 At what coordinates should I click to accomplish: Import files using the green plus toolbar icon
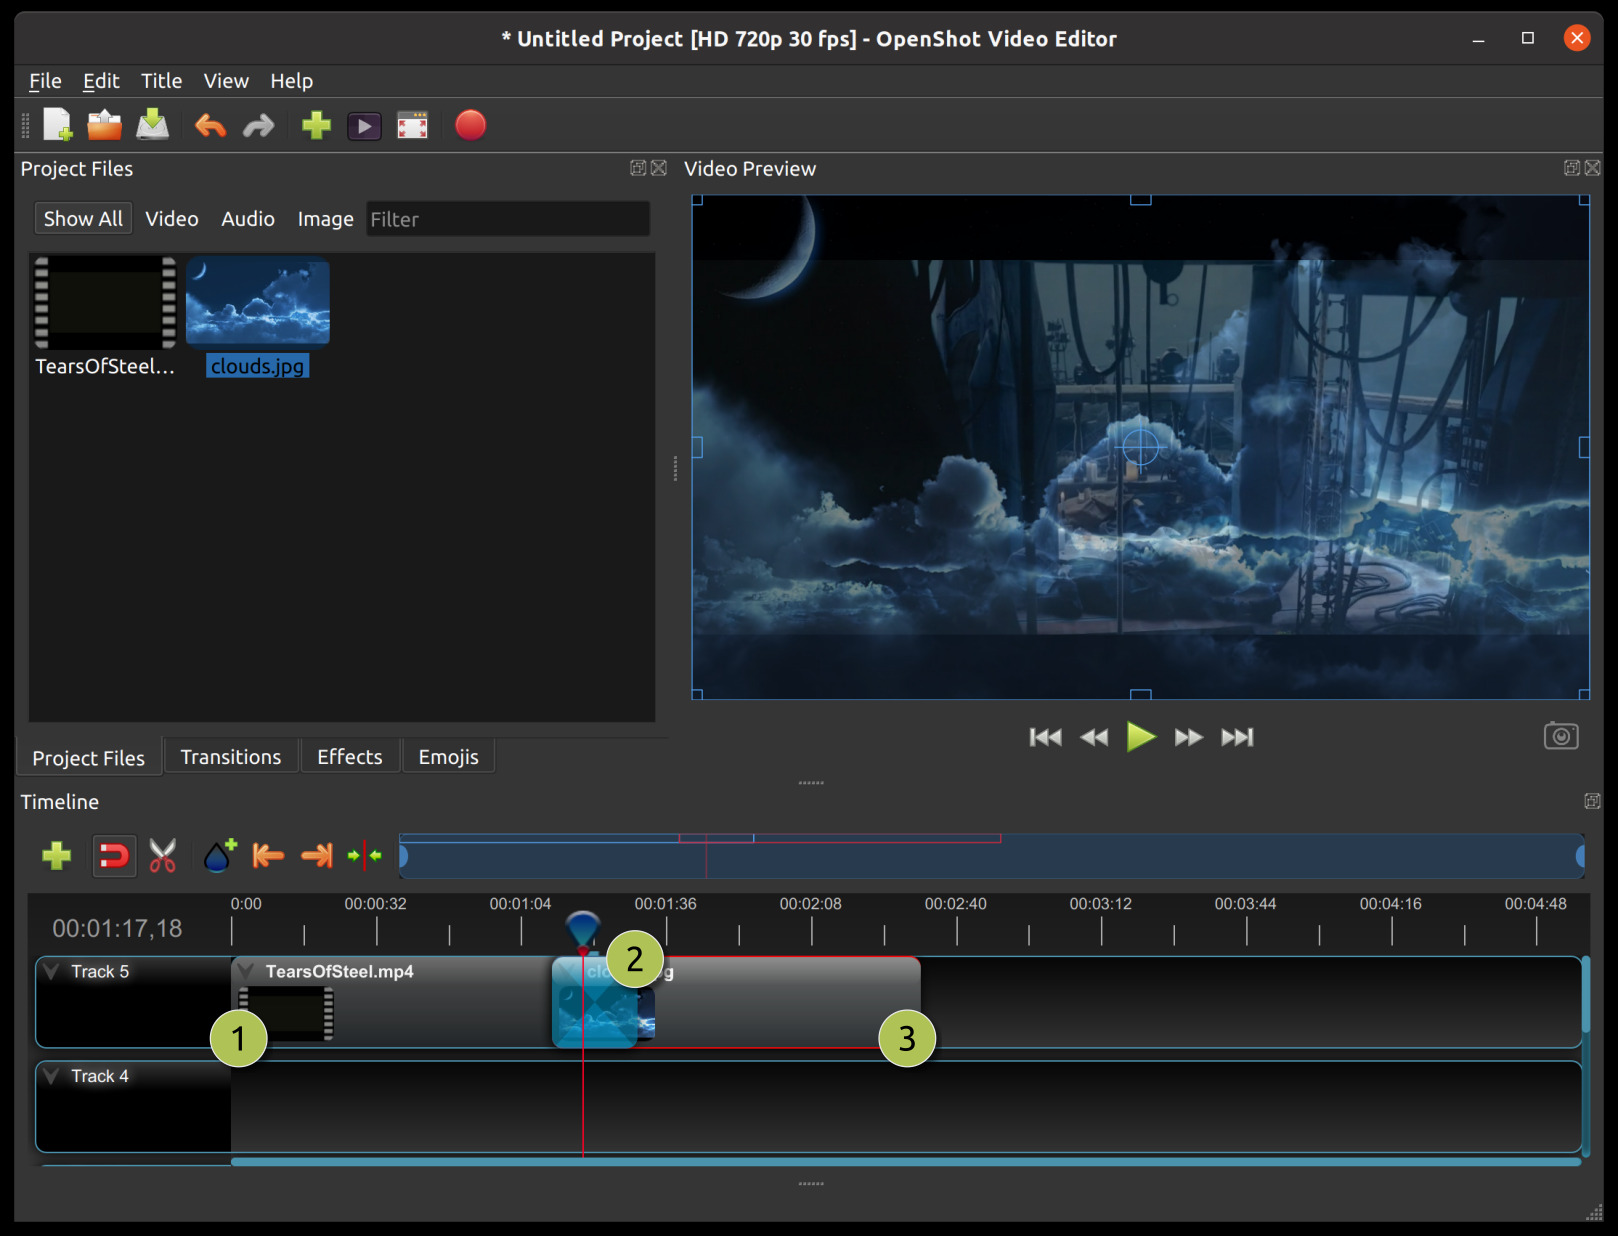tap(315, 125)
